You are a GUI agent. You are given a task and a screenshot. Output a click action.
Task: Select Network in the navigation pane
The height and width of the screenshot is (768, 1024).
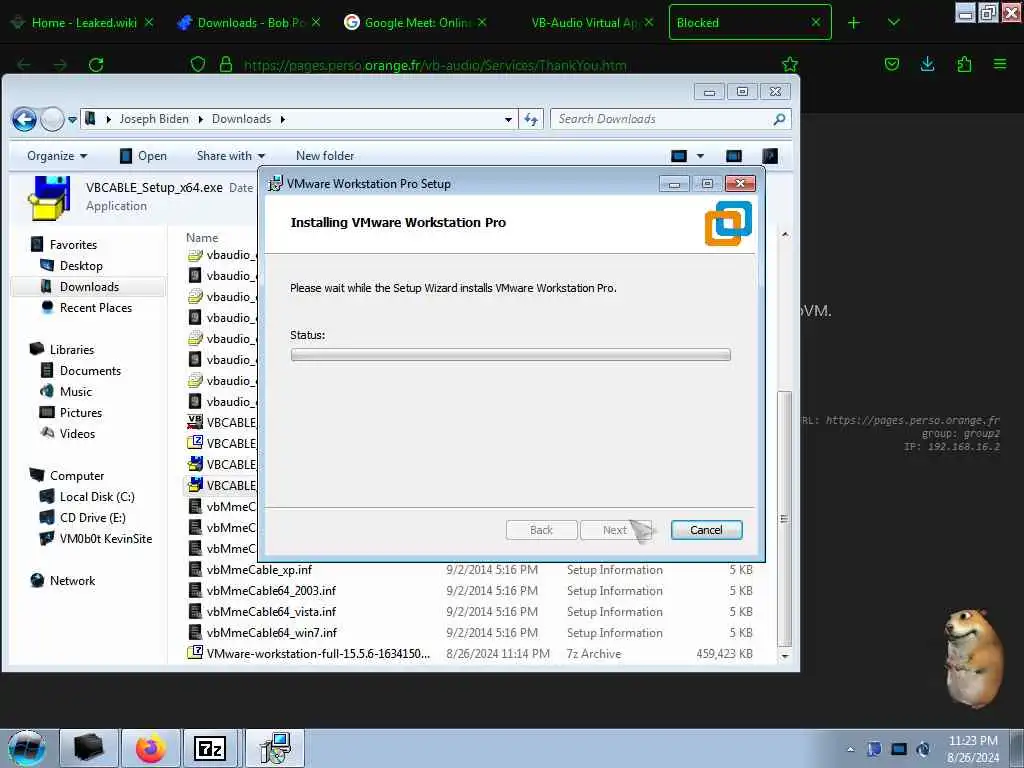(72, 581)
